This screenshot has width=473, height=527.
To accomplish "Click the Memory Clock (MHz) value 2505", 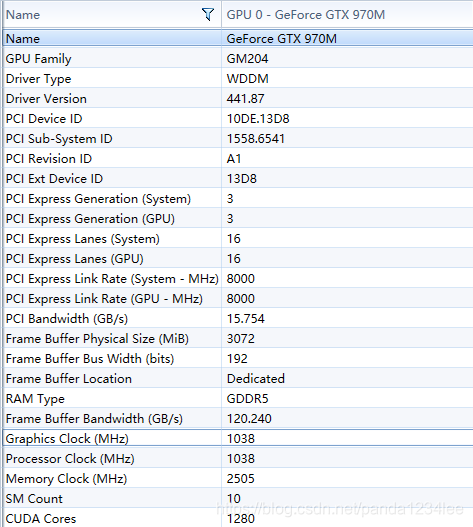I will click(241, 479).
